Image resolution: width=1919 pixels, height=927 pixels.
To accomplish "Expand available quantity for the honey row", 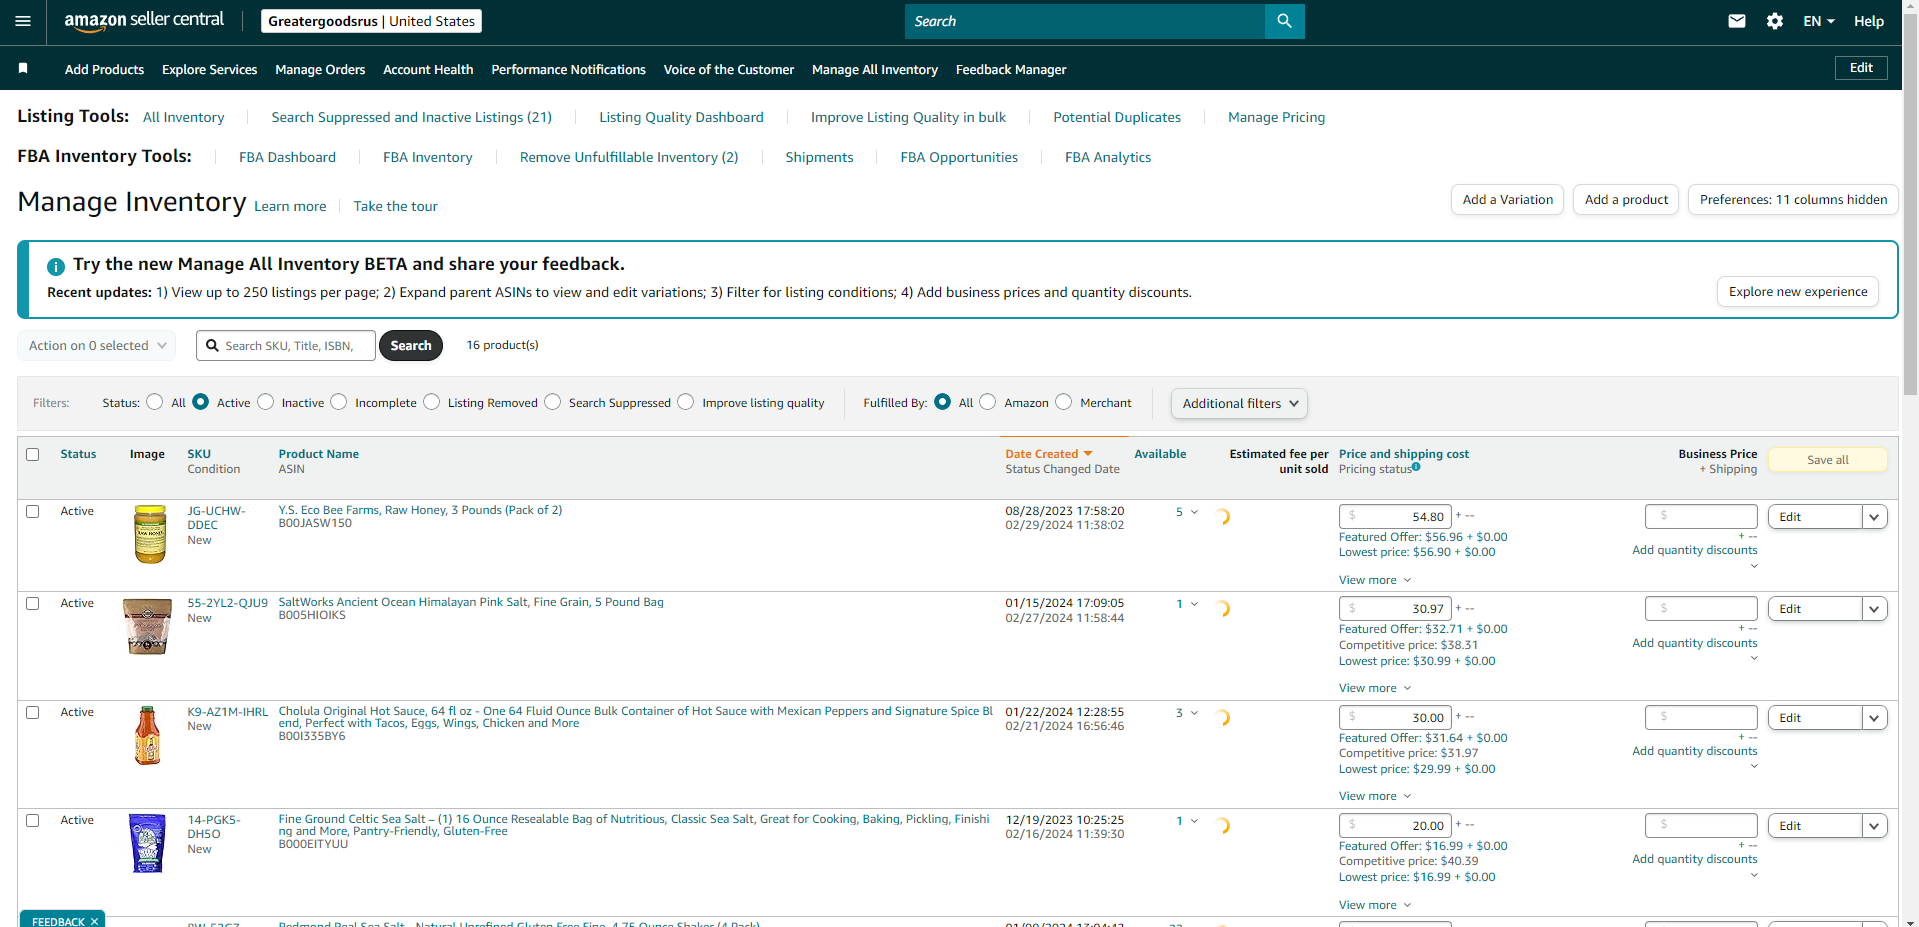I will [x=1194, y=512].
